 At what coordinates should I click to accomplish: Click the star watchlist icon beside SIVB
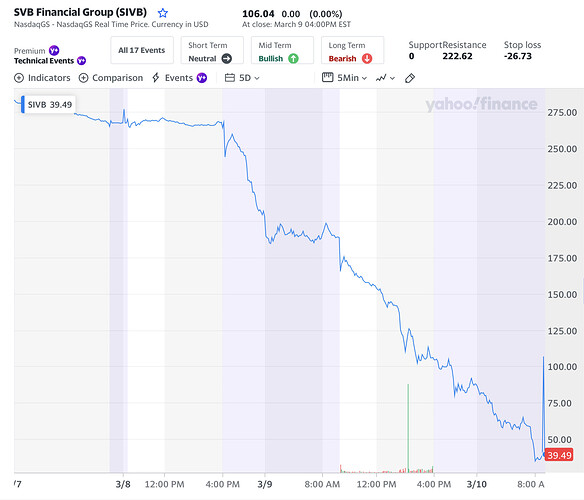click(162, 13)
